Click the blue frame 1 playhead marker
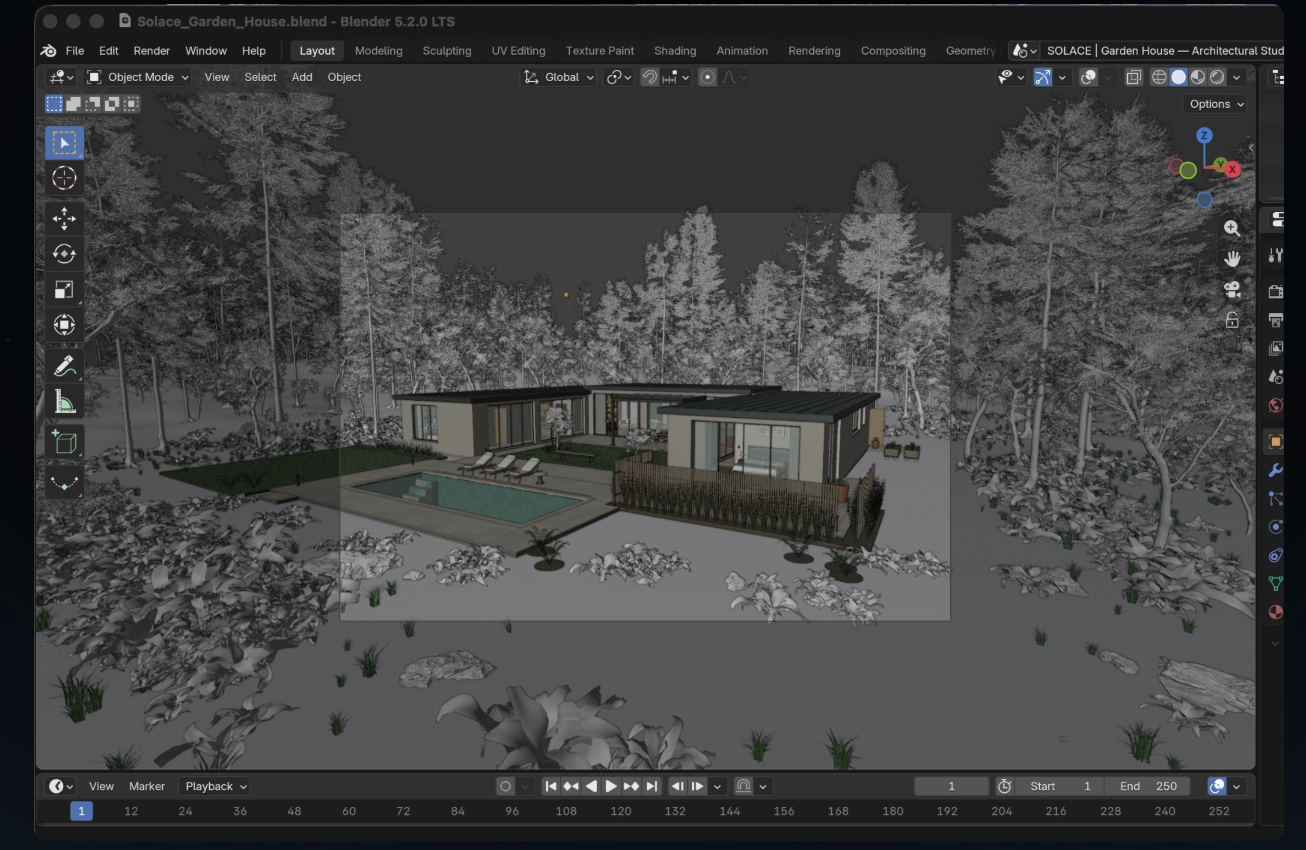Image resolution: width=1306 pixels, height=850 pixels. click(81, 811)
